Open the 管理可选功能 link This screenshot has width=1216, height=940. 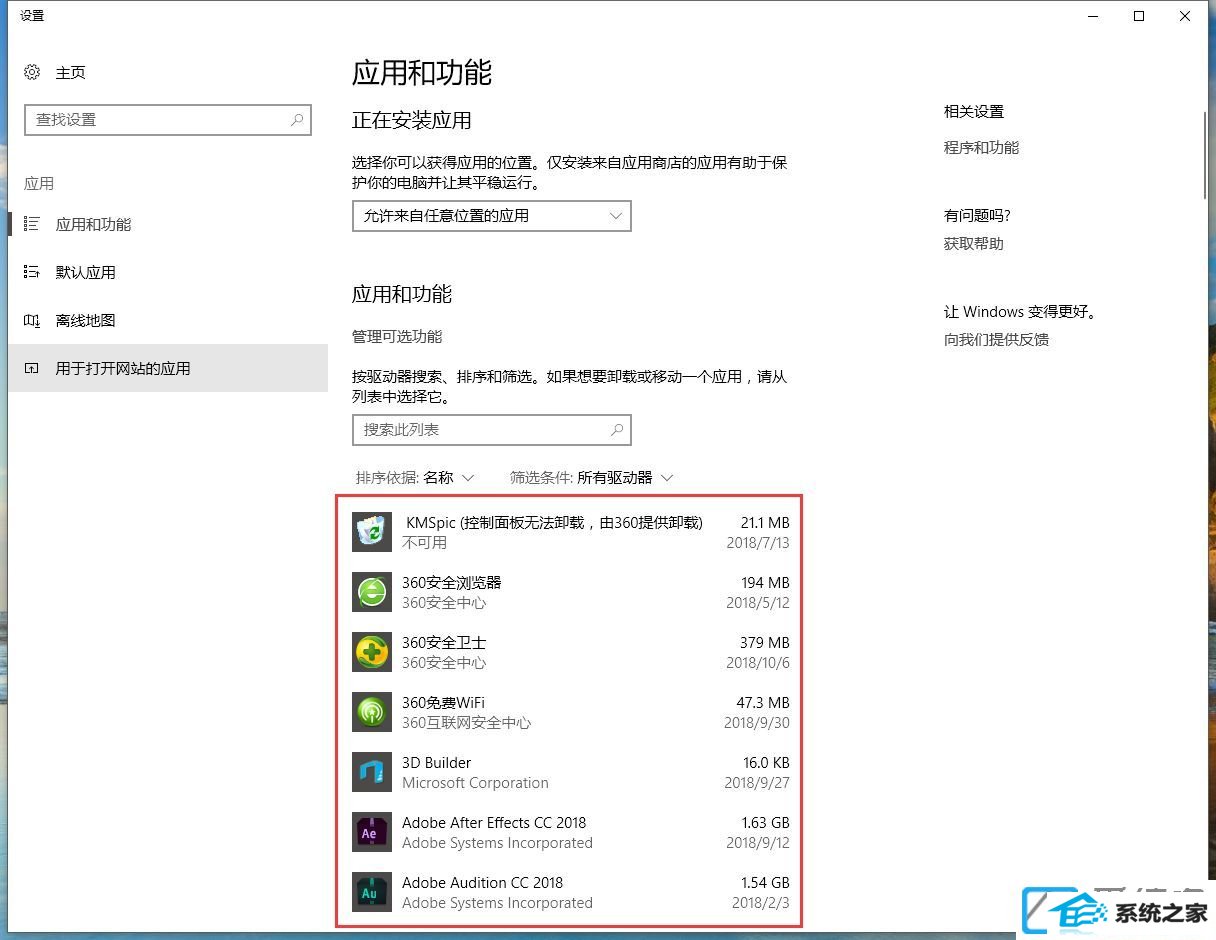pos(397,337)
